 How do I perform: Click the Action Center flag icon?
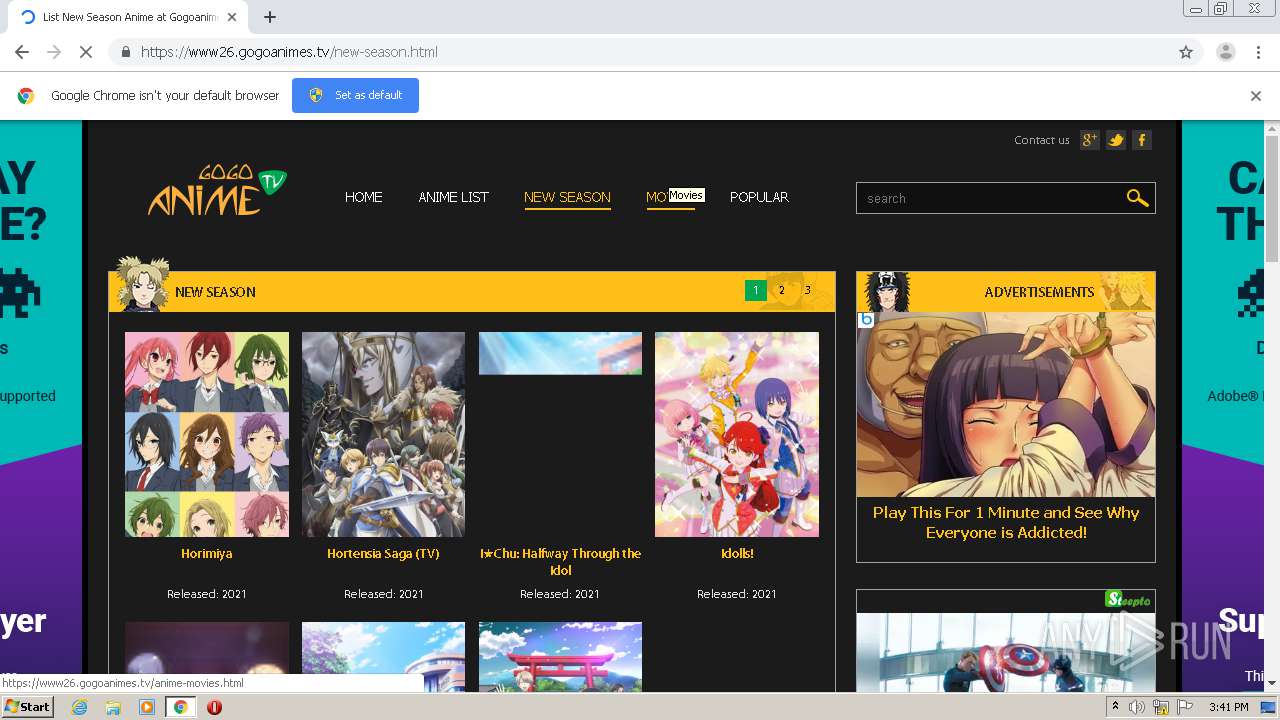click(1185, 707)
